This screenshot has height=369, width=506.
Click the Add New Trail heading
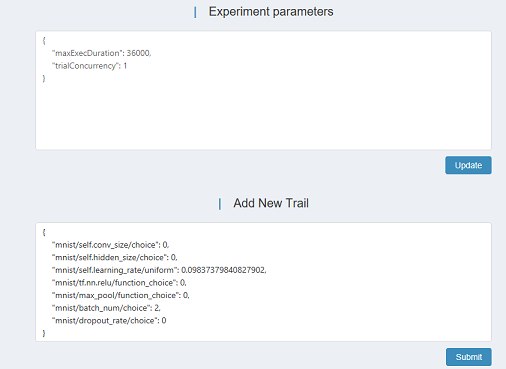point(271,203)
